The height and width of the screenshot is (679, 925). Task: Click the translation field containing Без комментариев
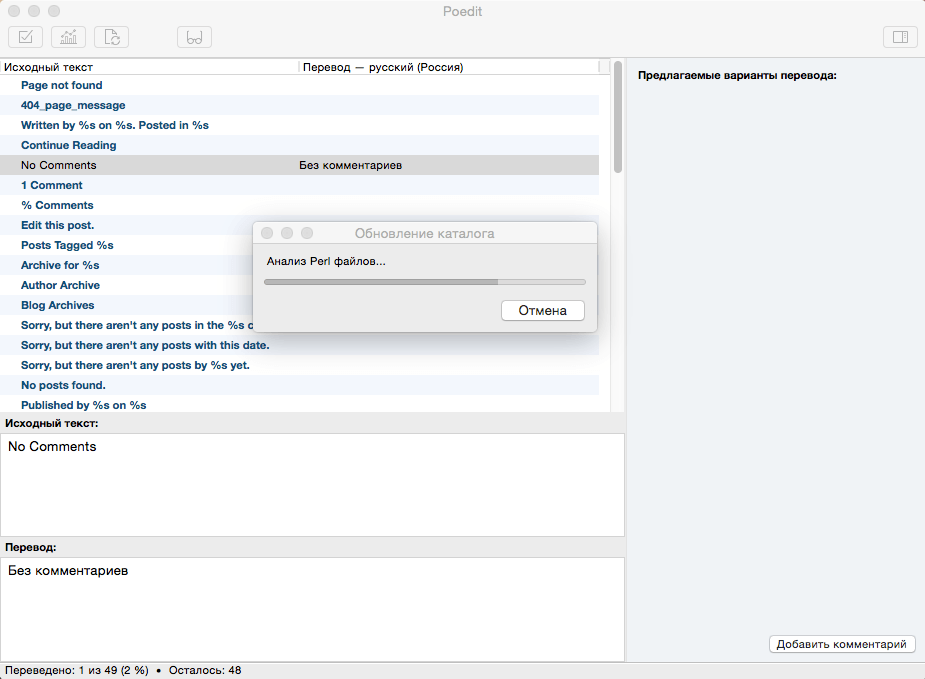[x=312, y=609]
